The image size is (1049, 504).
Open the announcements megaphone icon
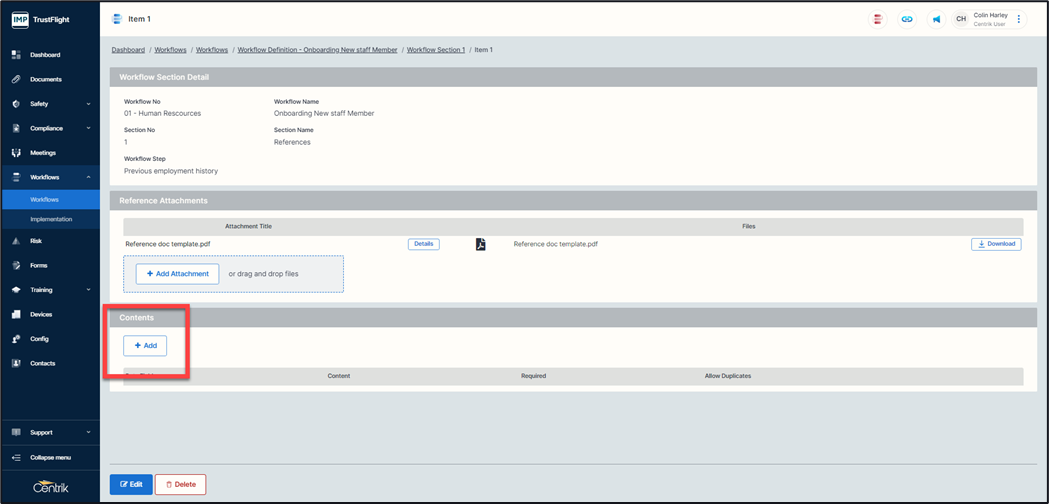(936, 19)
